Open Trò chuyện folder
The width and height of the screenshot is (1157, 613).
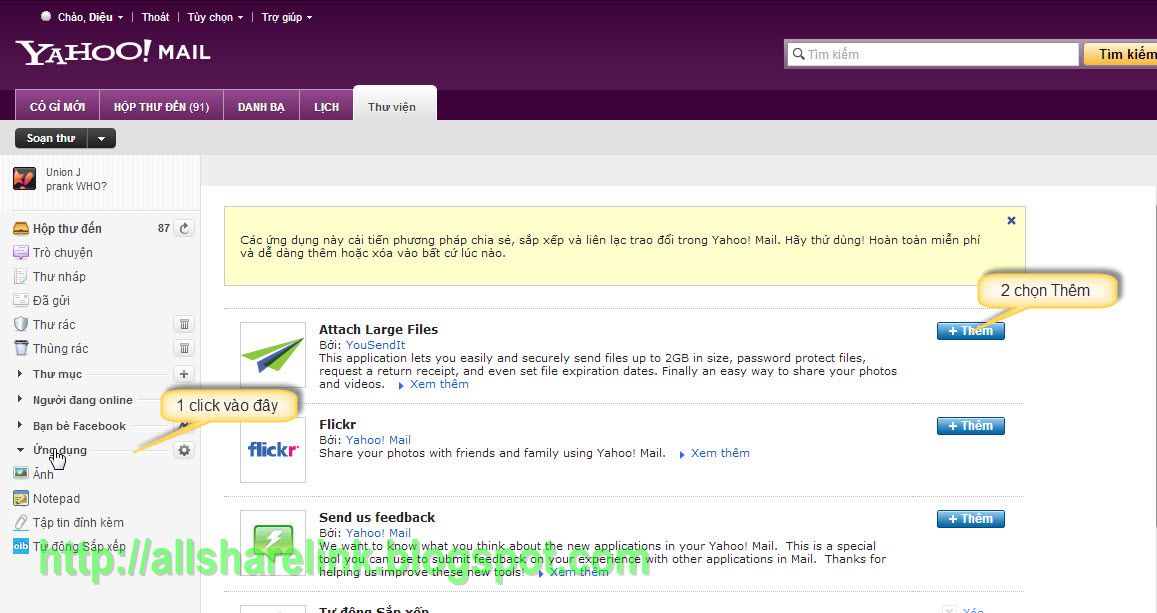pyautogui.click(x=63, y=252)
